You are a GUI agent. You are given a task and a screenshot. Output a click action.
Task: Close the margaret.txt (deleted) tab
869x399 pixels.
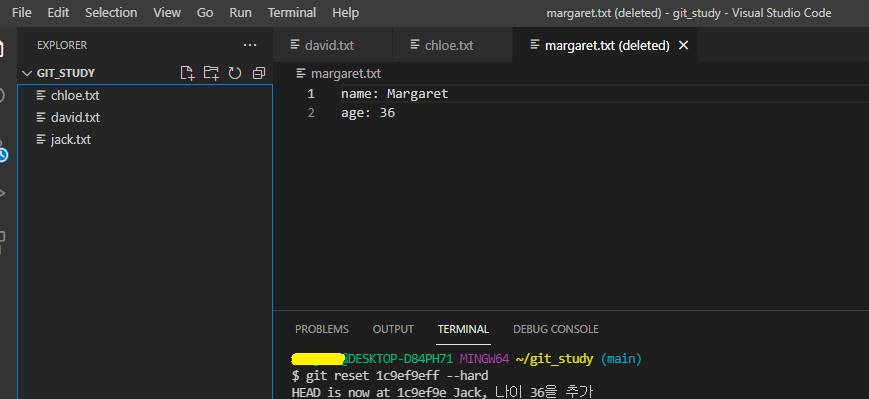[684, 45]
